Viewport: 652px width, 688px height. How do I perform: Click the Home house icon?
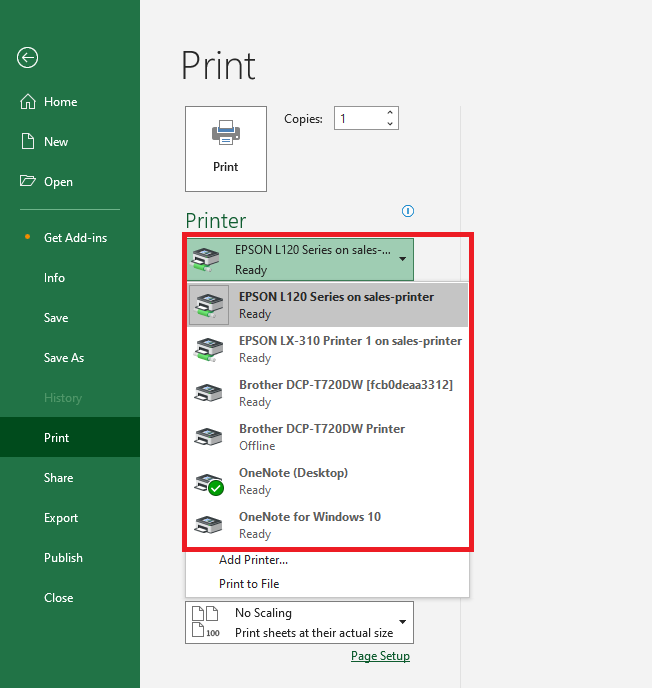[28, 101]
